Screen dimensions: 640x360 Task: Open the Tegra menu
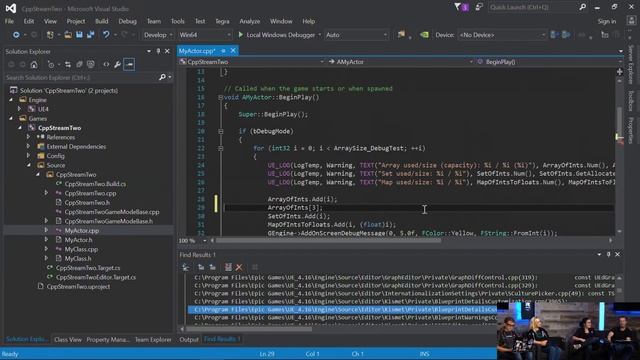222,21
